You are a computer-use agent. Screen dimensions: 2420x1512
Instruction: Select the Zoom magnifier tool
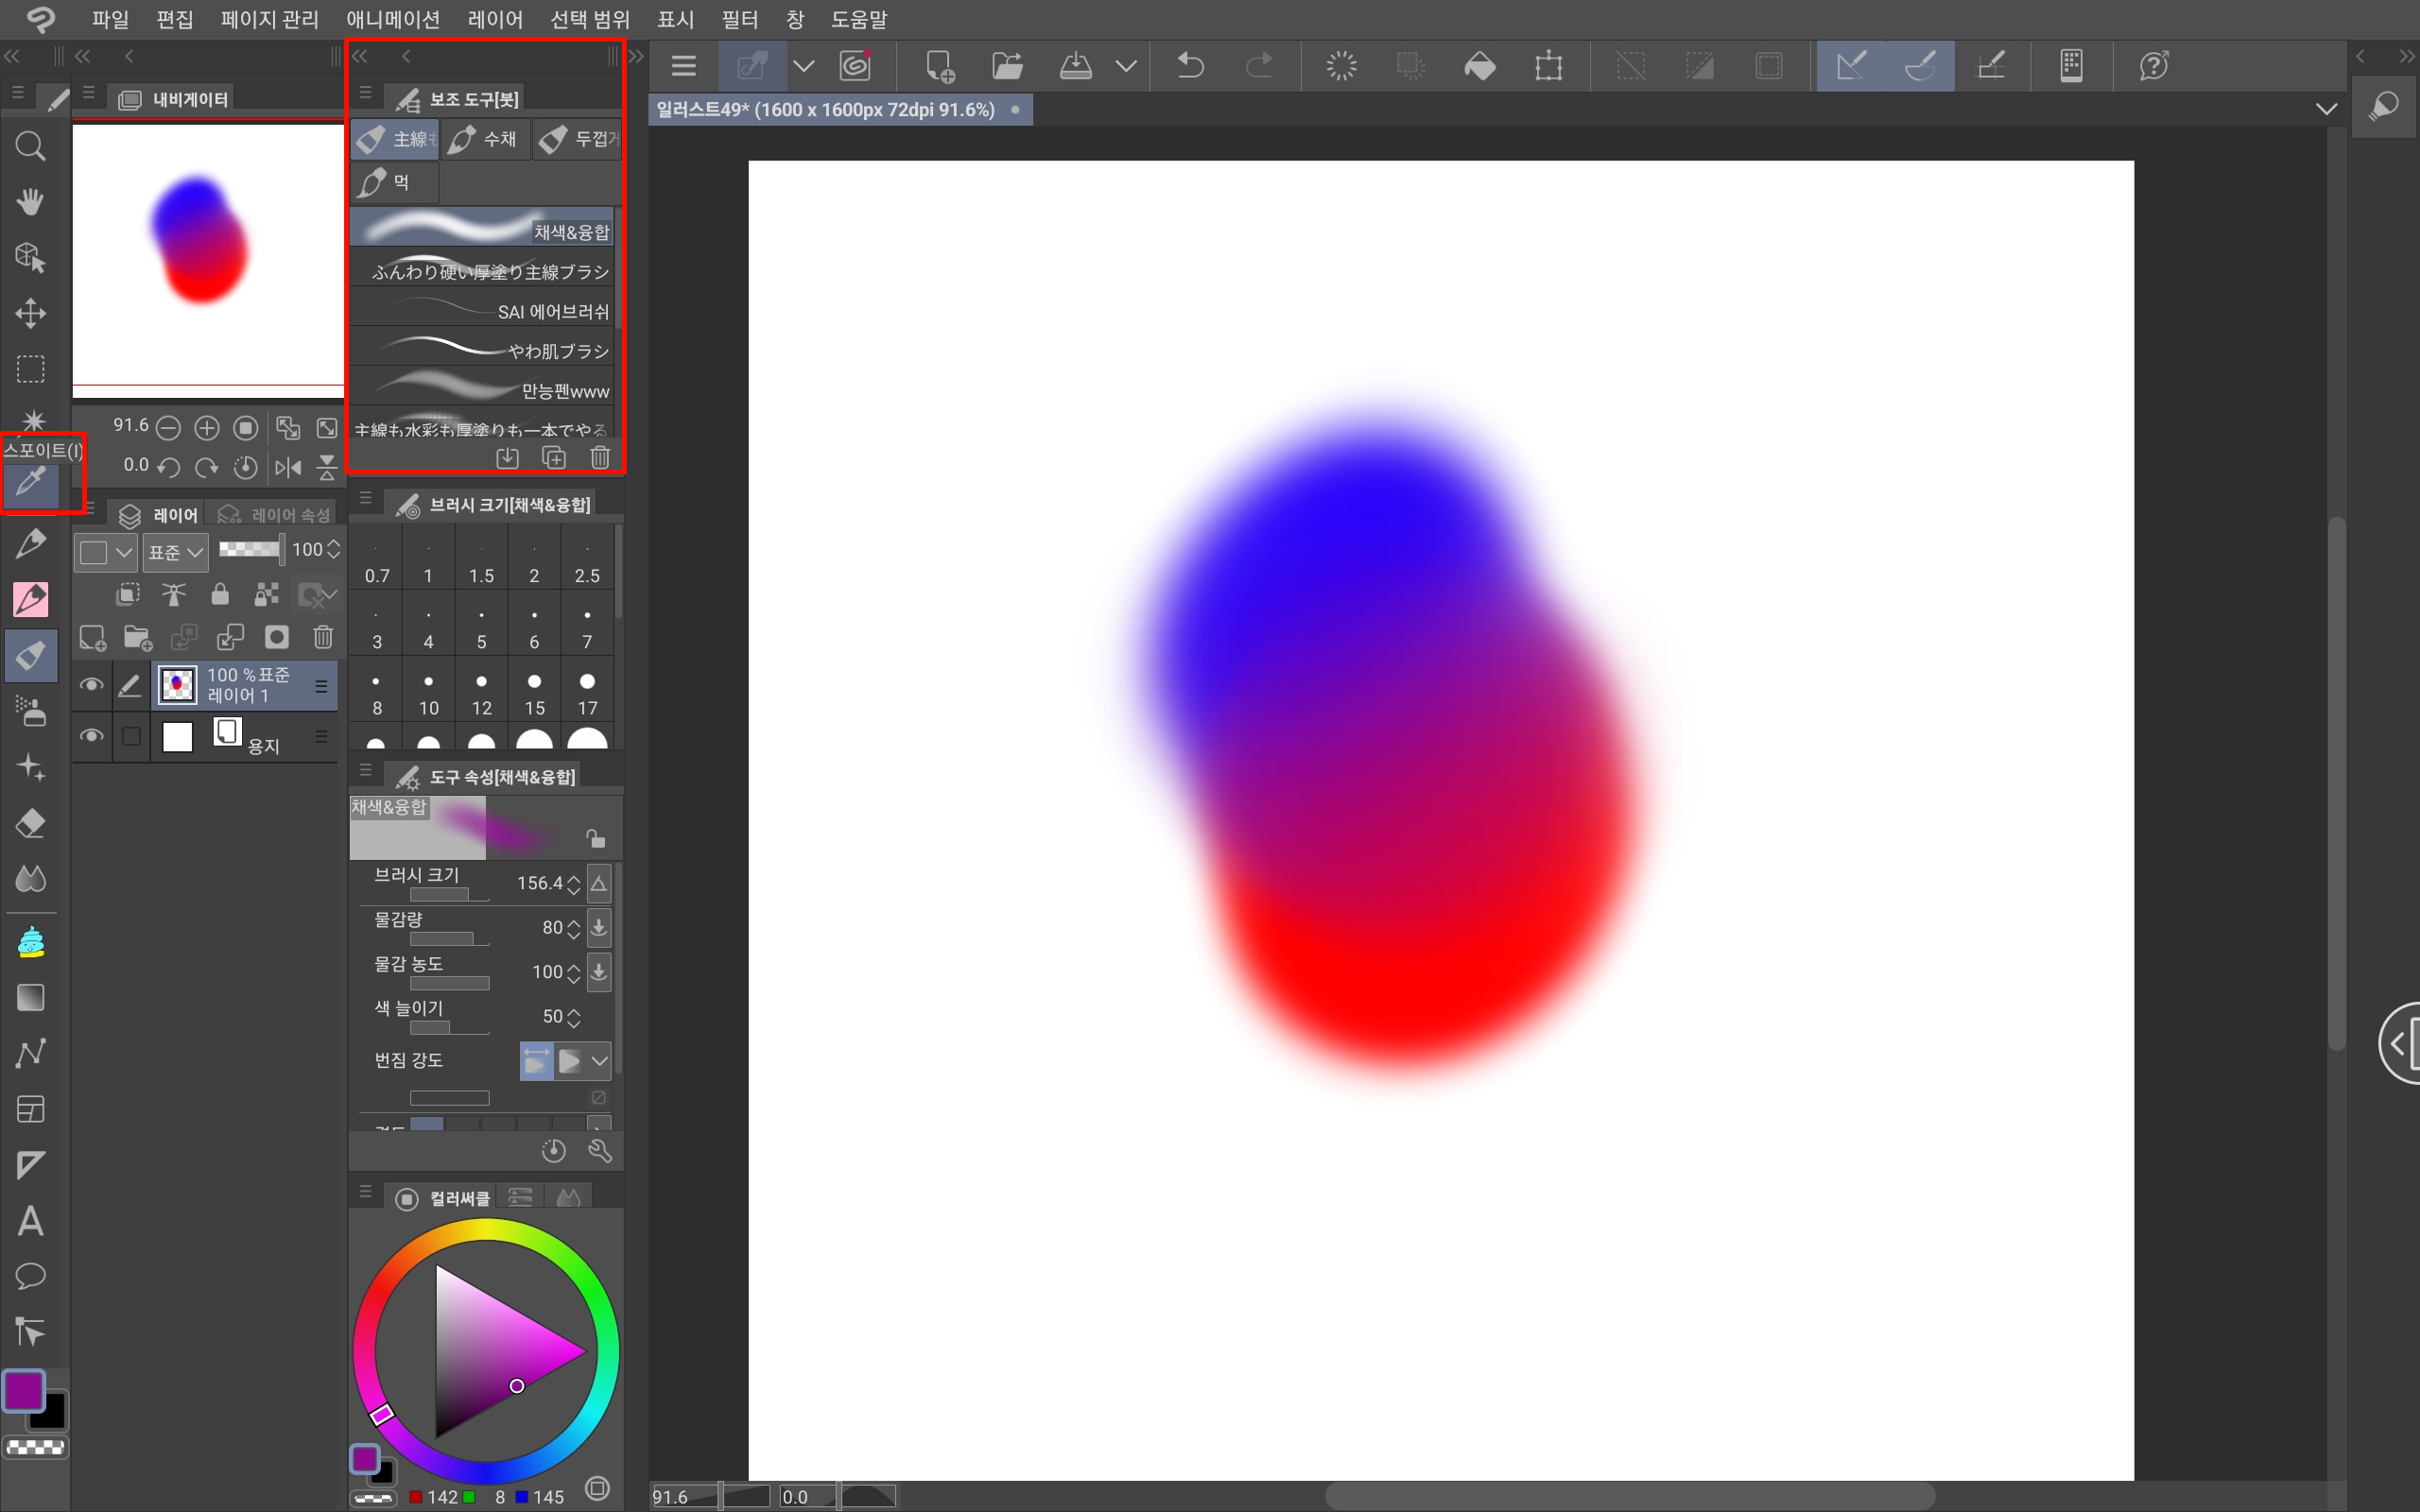pyautogui.click(x=30, y=147)
